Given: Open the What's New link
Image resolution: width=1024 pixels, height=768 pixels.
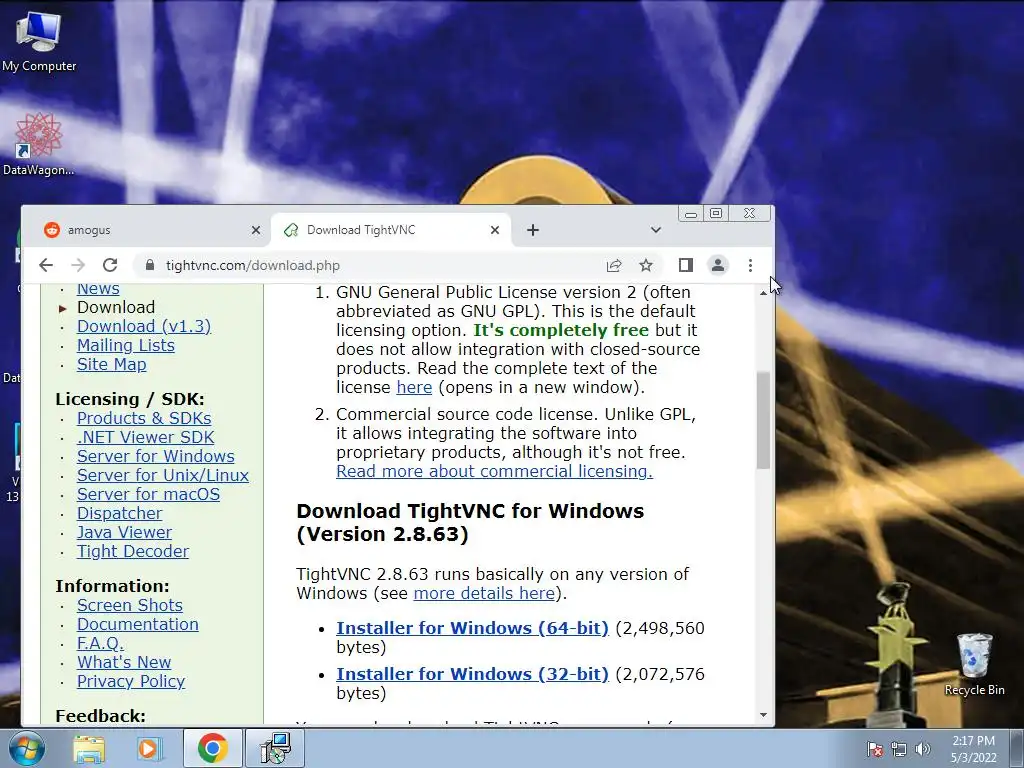Looking at the screenshot, I should (x=123, y=662).
